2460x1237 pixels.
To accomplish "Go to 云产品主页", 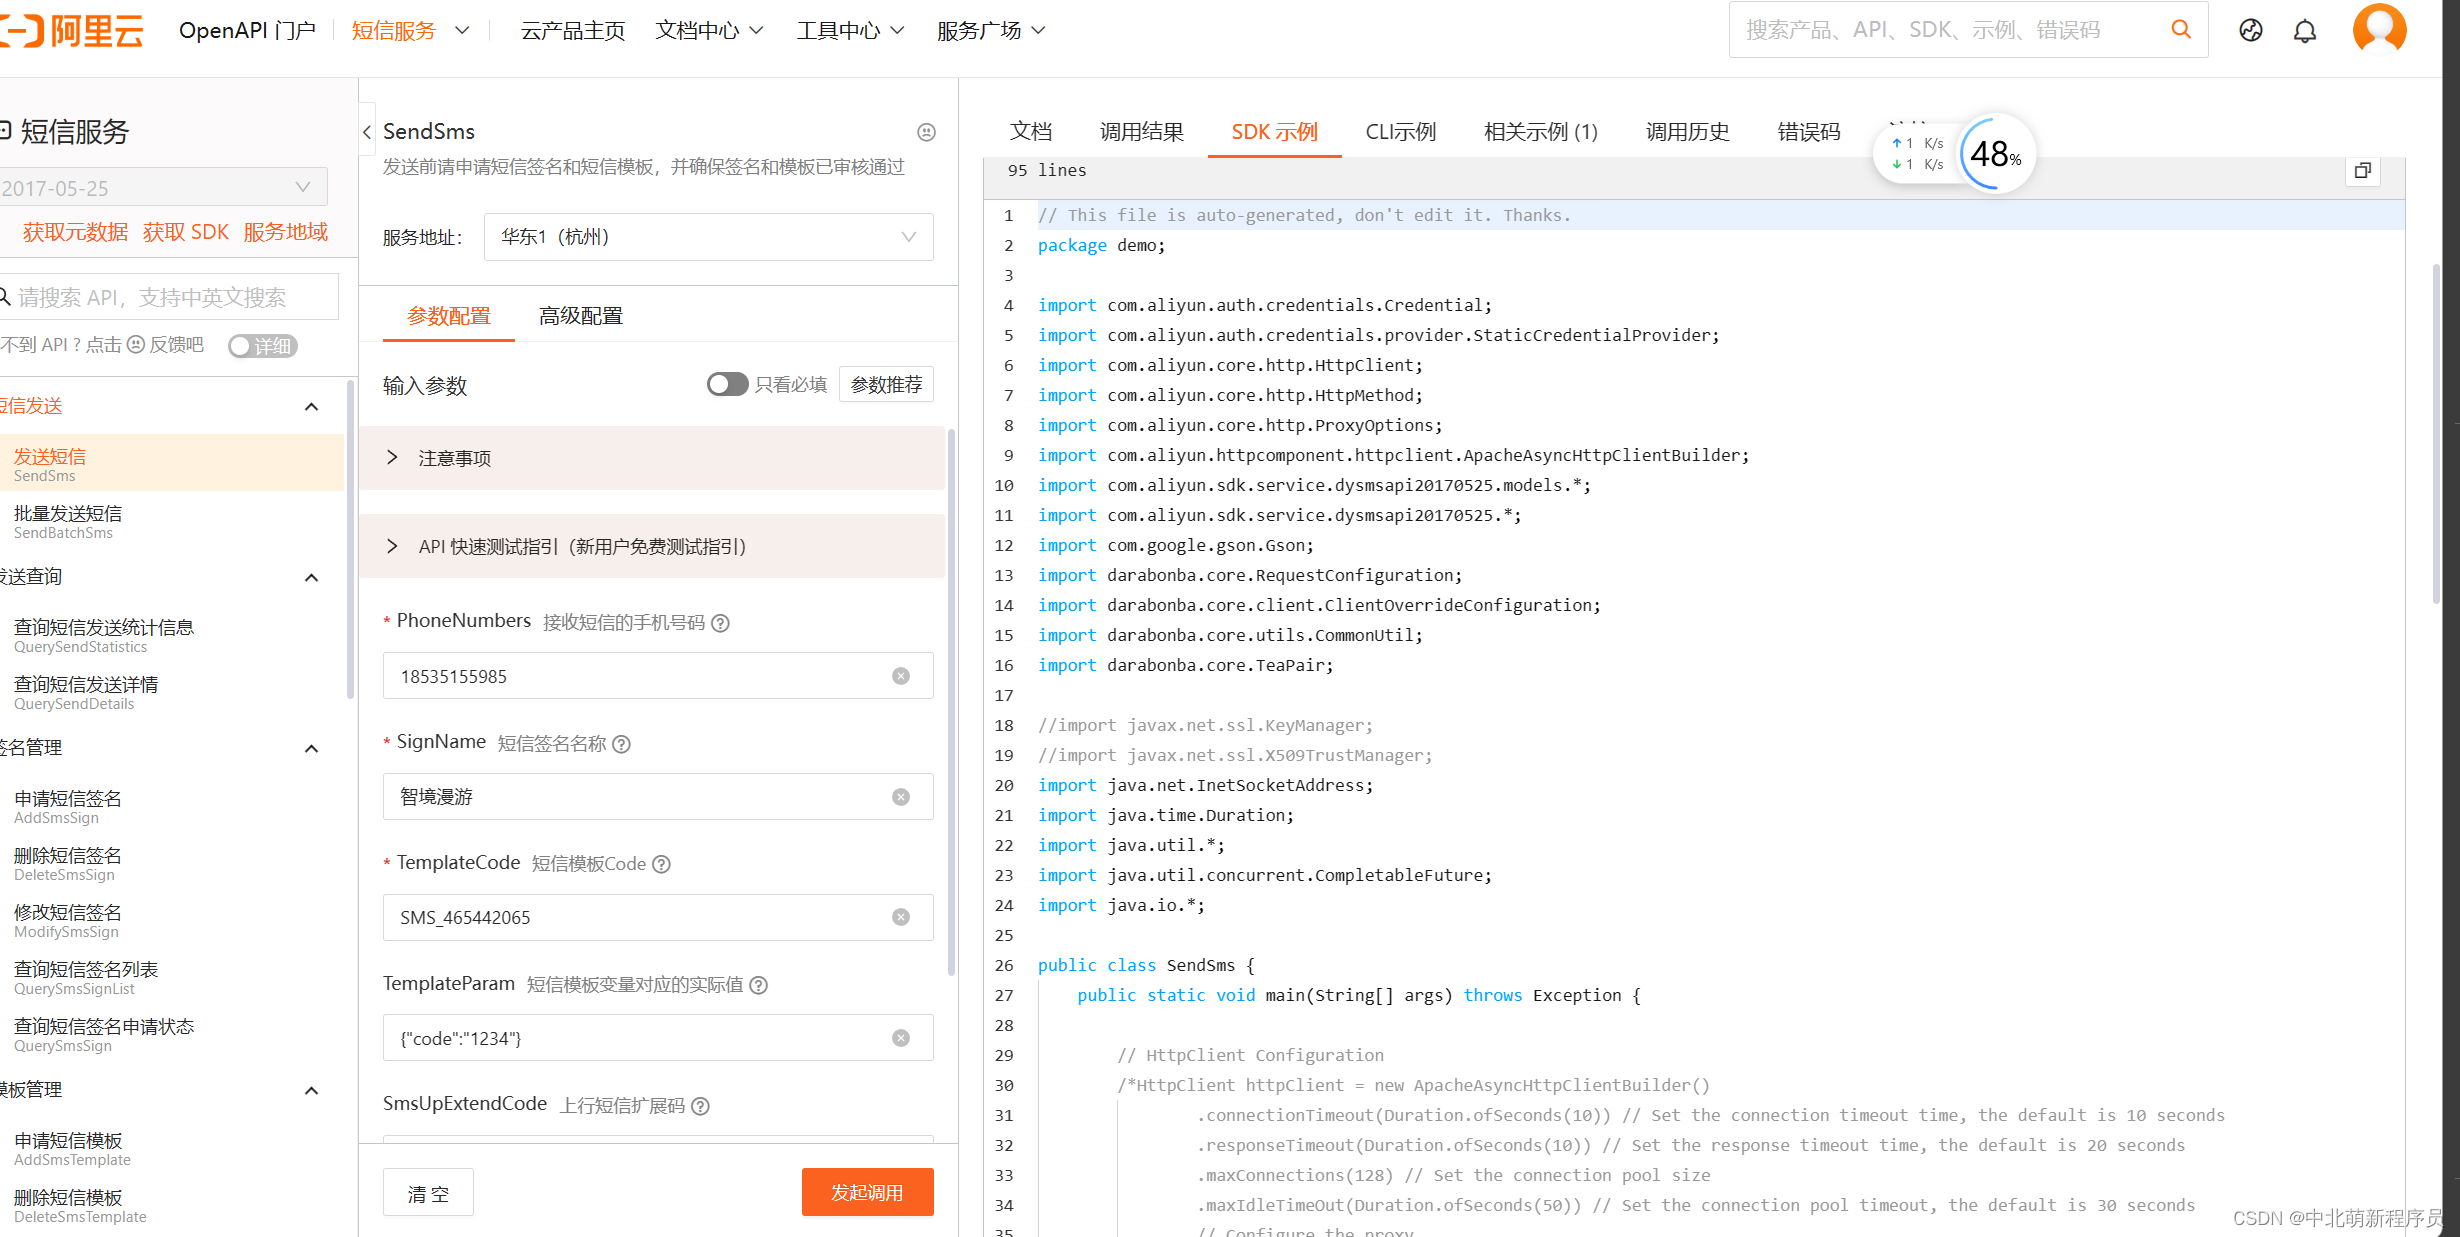I will pyautogui.click(x=573, y=31).
